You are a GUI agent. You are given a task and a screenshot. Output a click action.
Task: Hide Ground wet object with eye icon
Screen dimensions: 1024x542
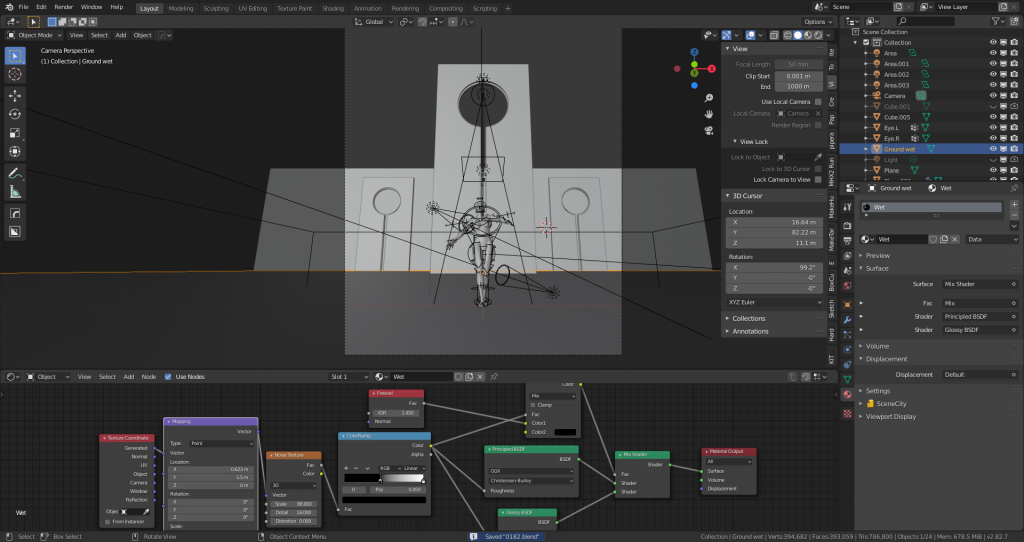993,149
